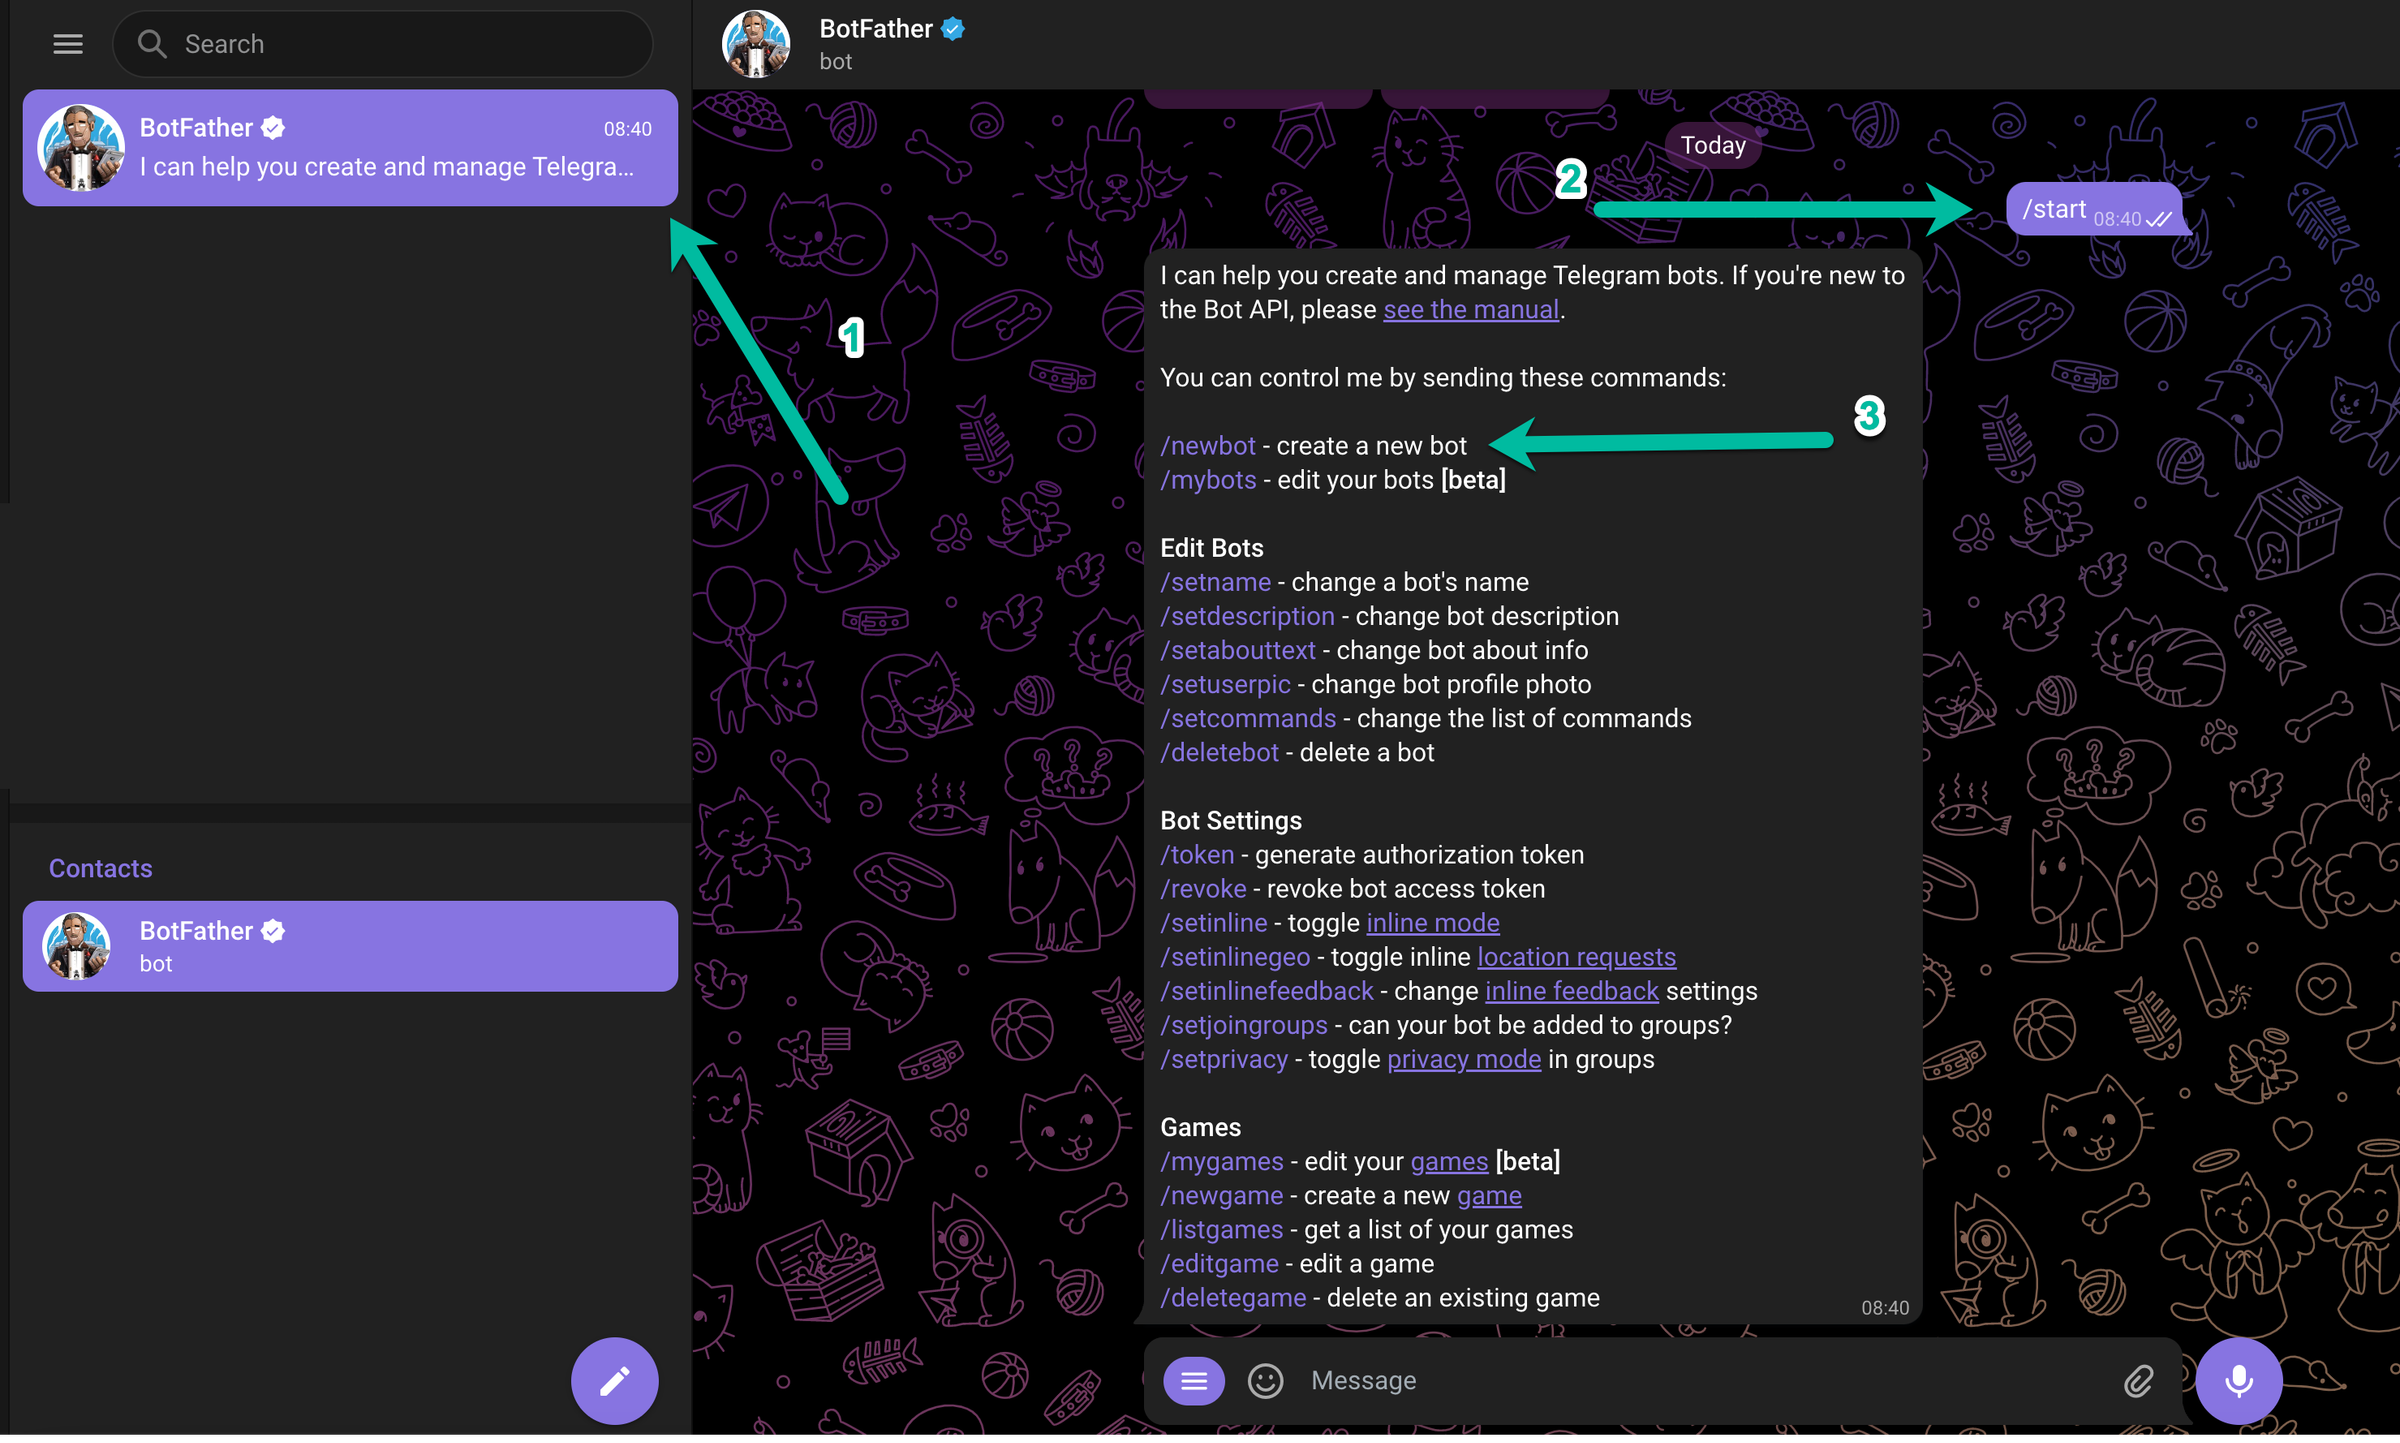
Task: Click BotFather's avatar in the Contacts list
Action: [80, 946]
